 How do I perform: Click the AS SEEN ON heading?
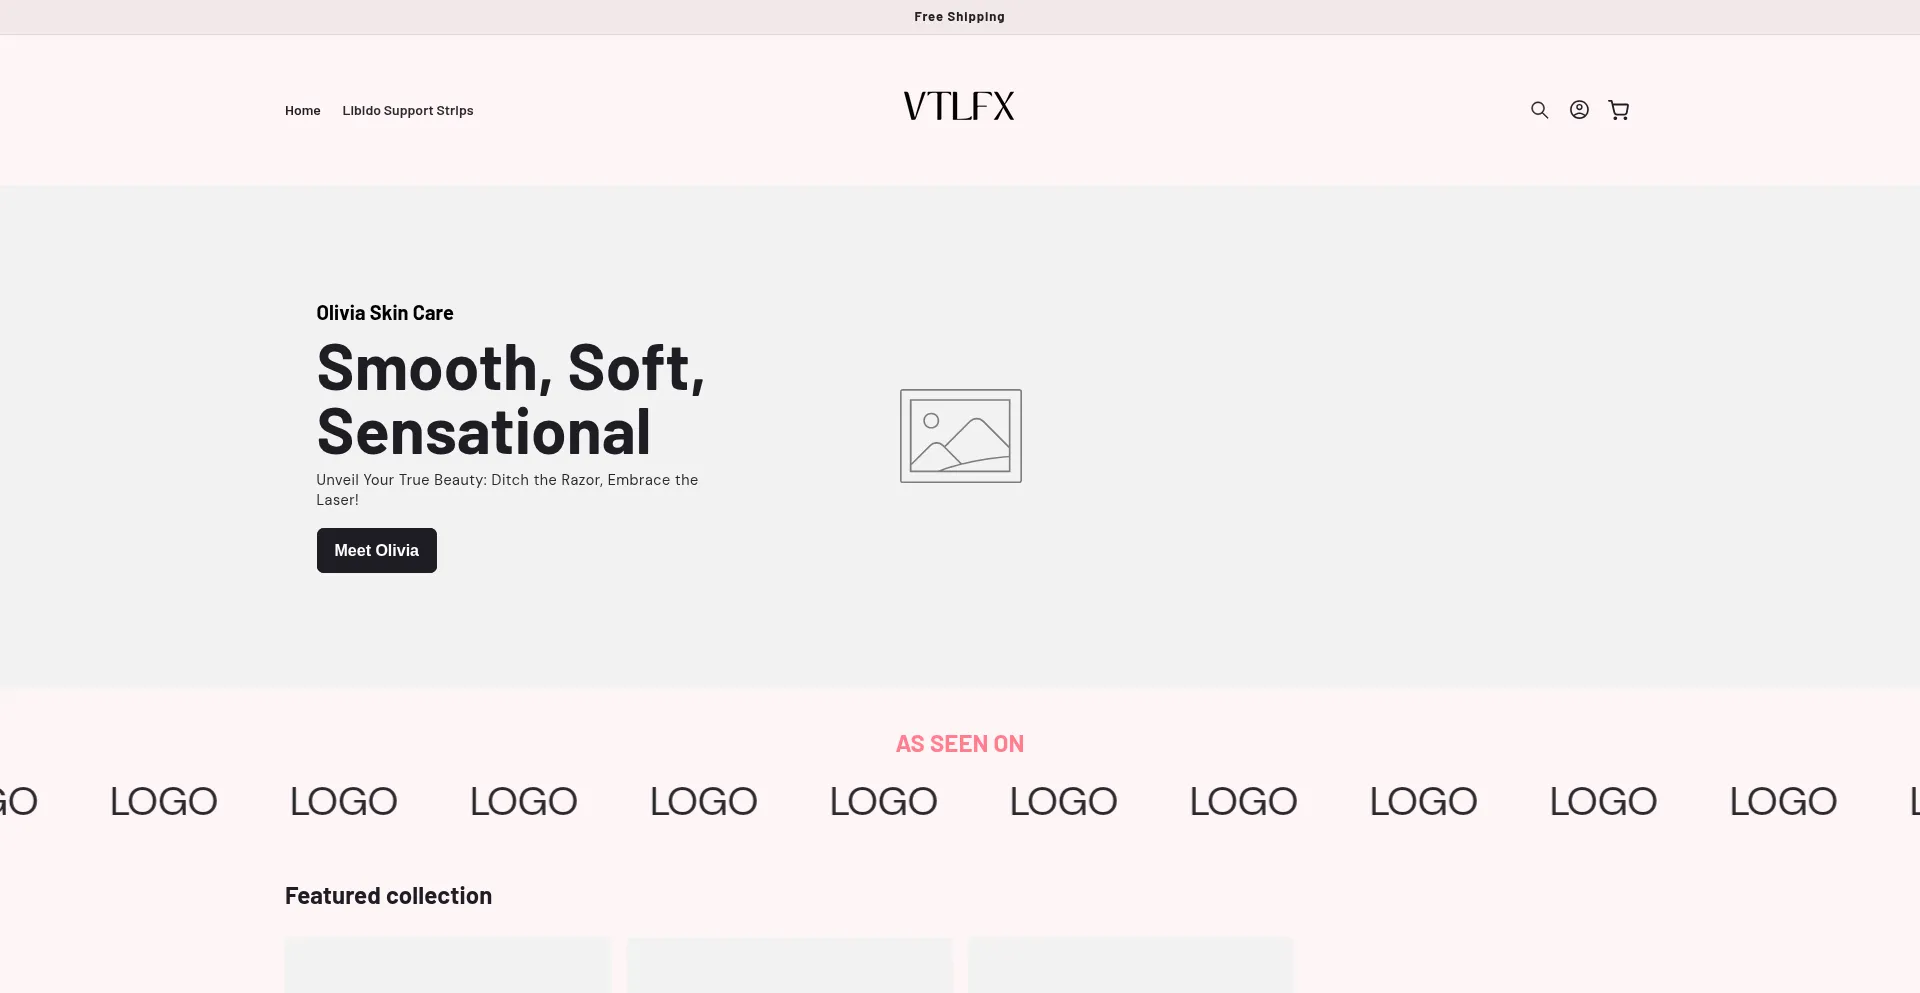coord(959,744)
